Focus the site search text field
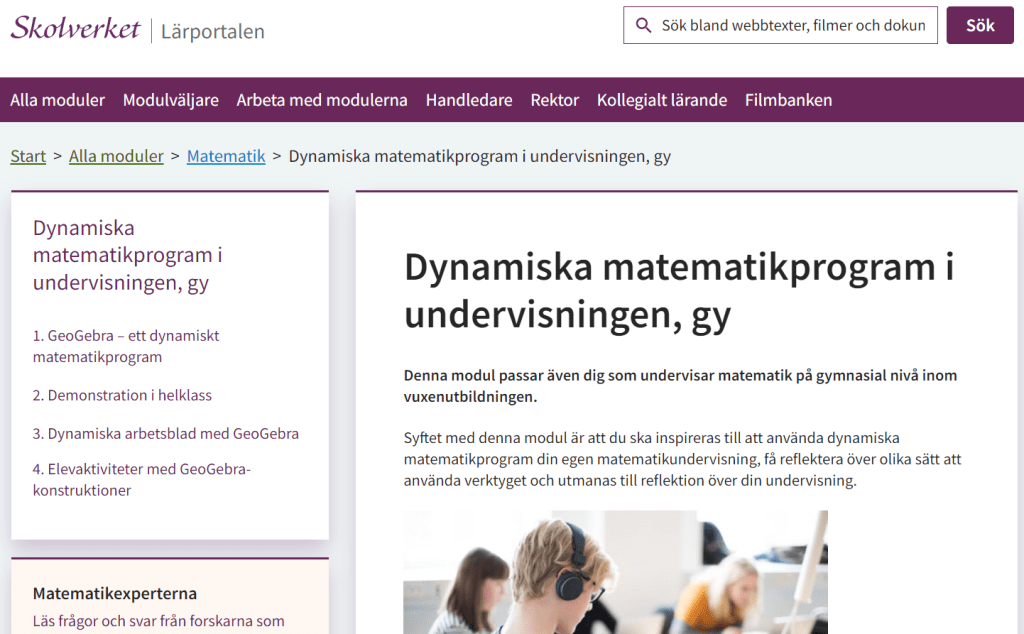Image resolution: width=1024 pixels, height=634 pixels. click(x=792, y=26)
